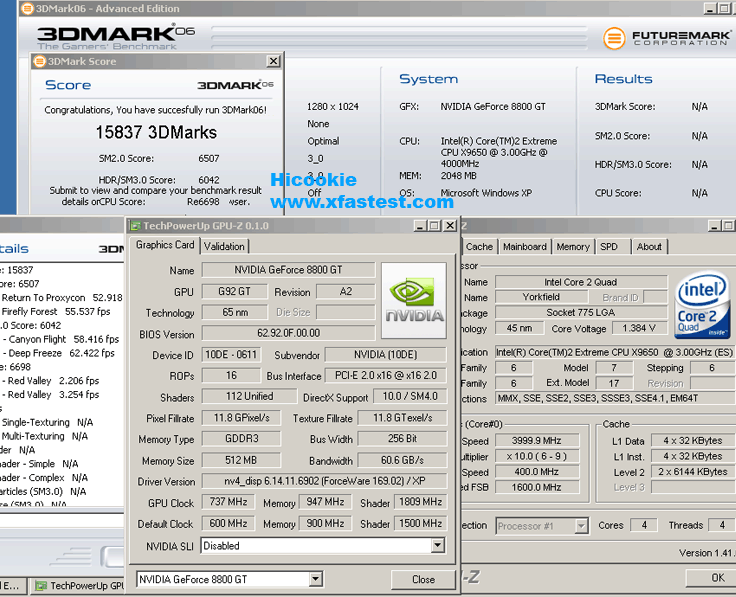This screenshot has width=736, height=597.
Task: Click the GPU 'G92 GT' field
Action: (x=235, y=291)
